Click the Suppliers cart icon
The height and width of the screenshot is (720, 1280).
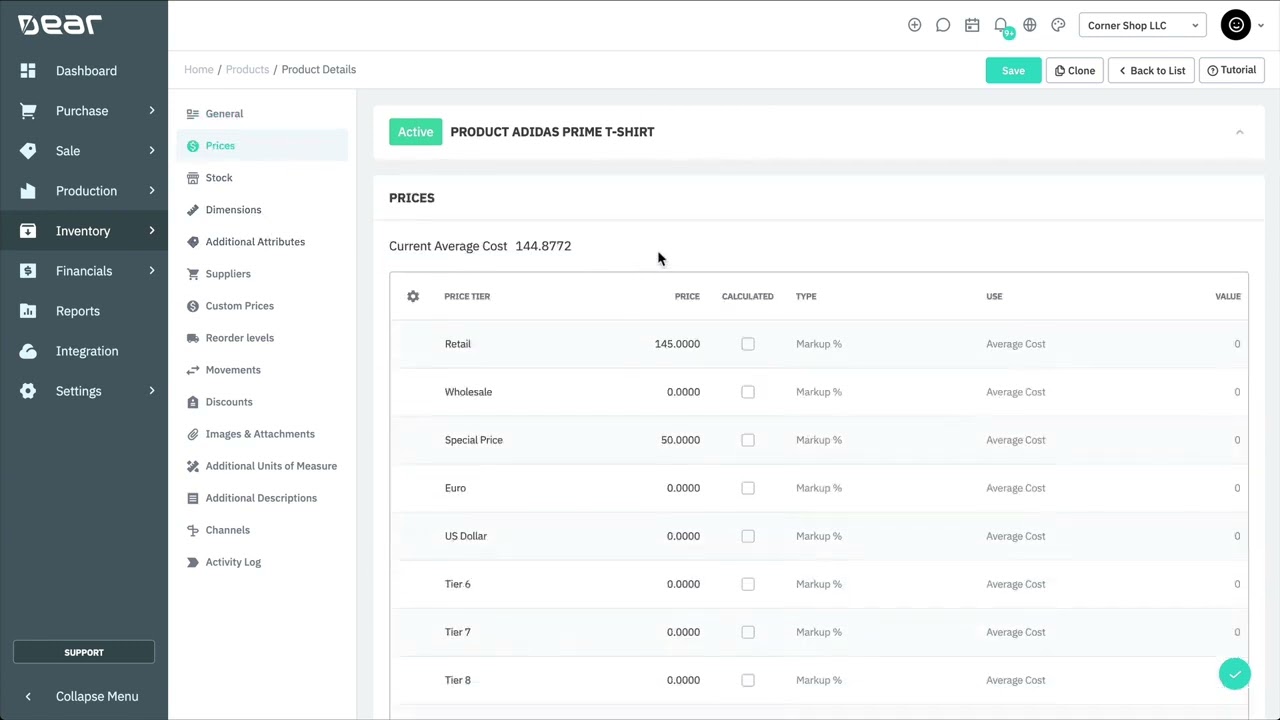193,274
